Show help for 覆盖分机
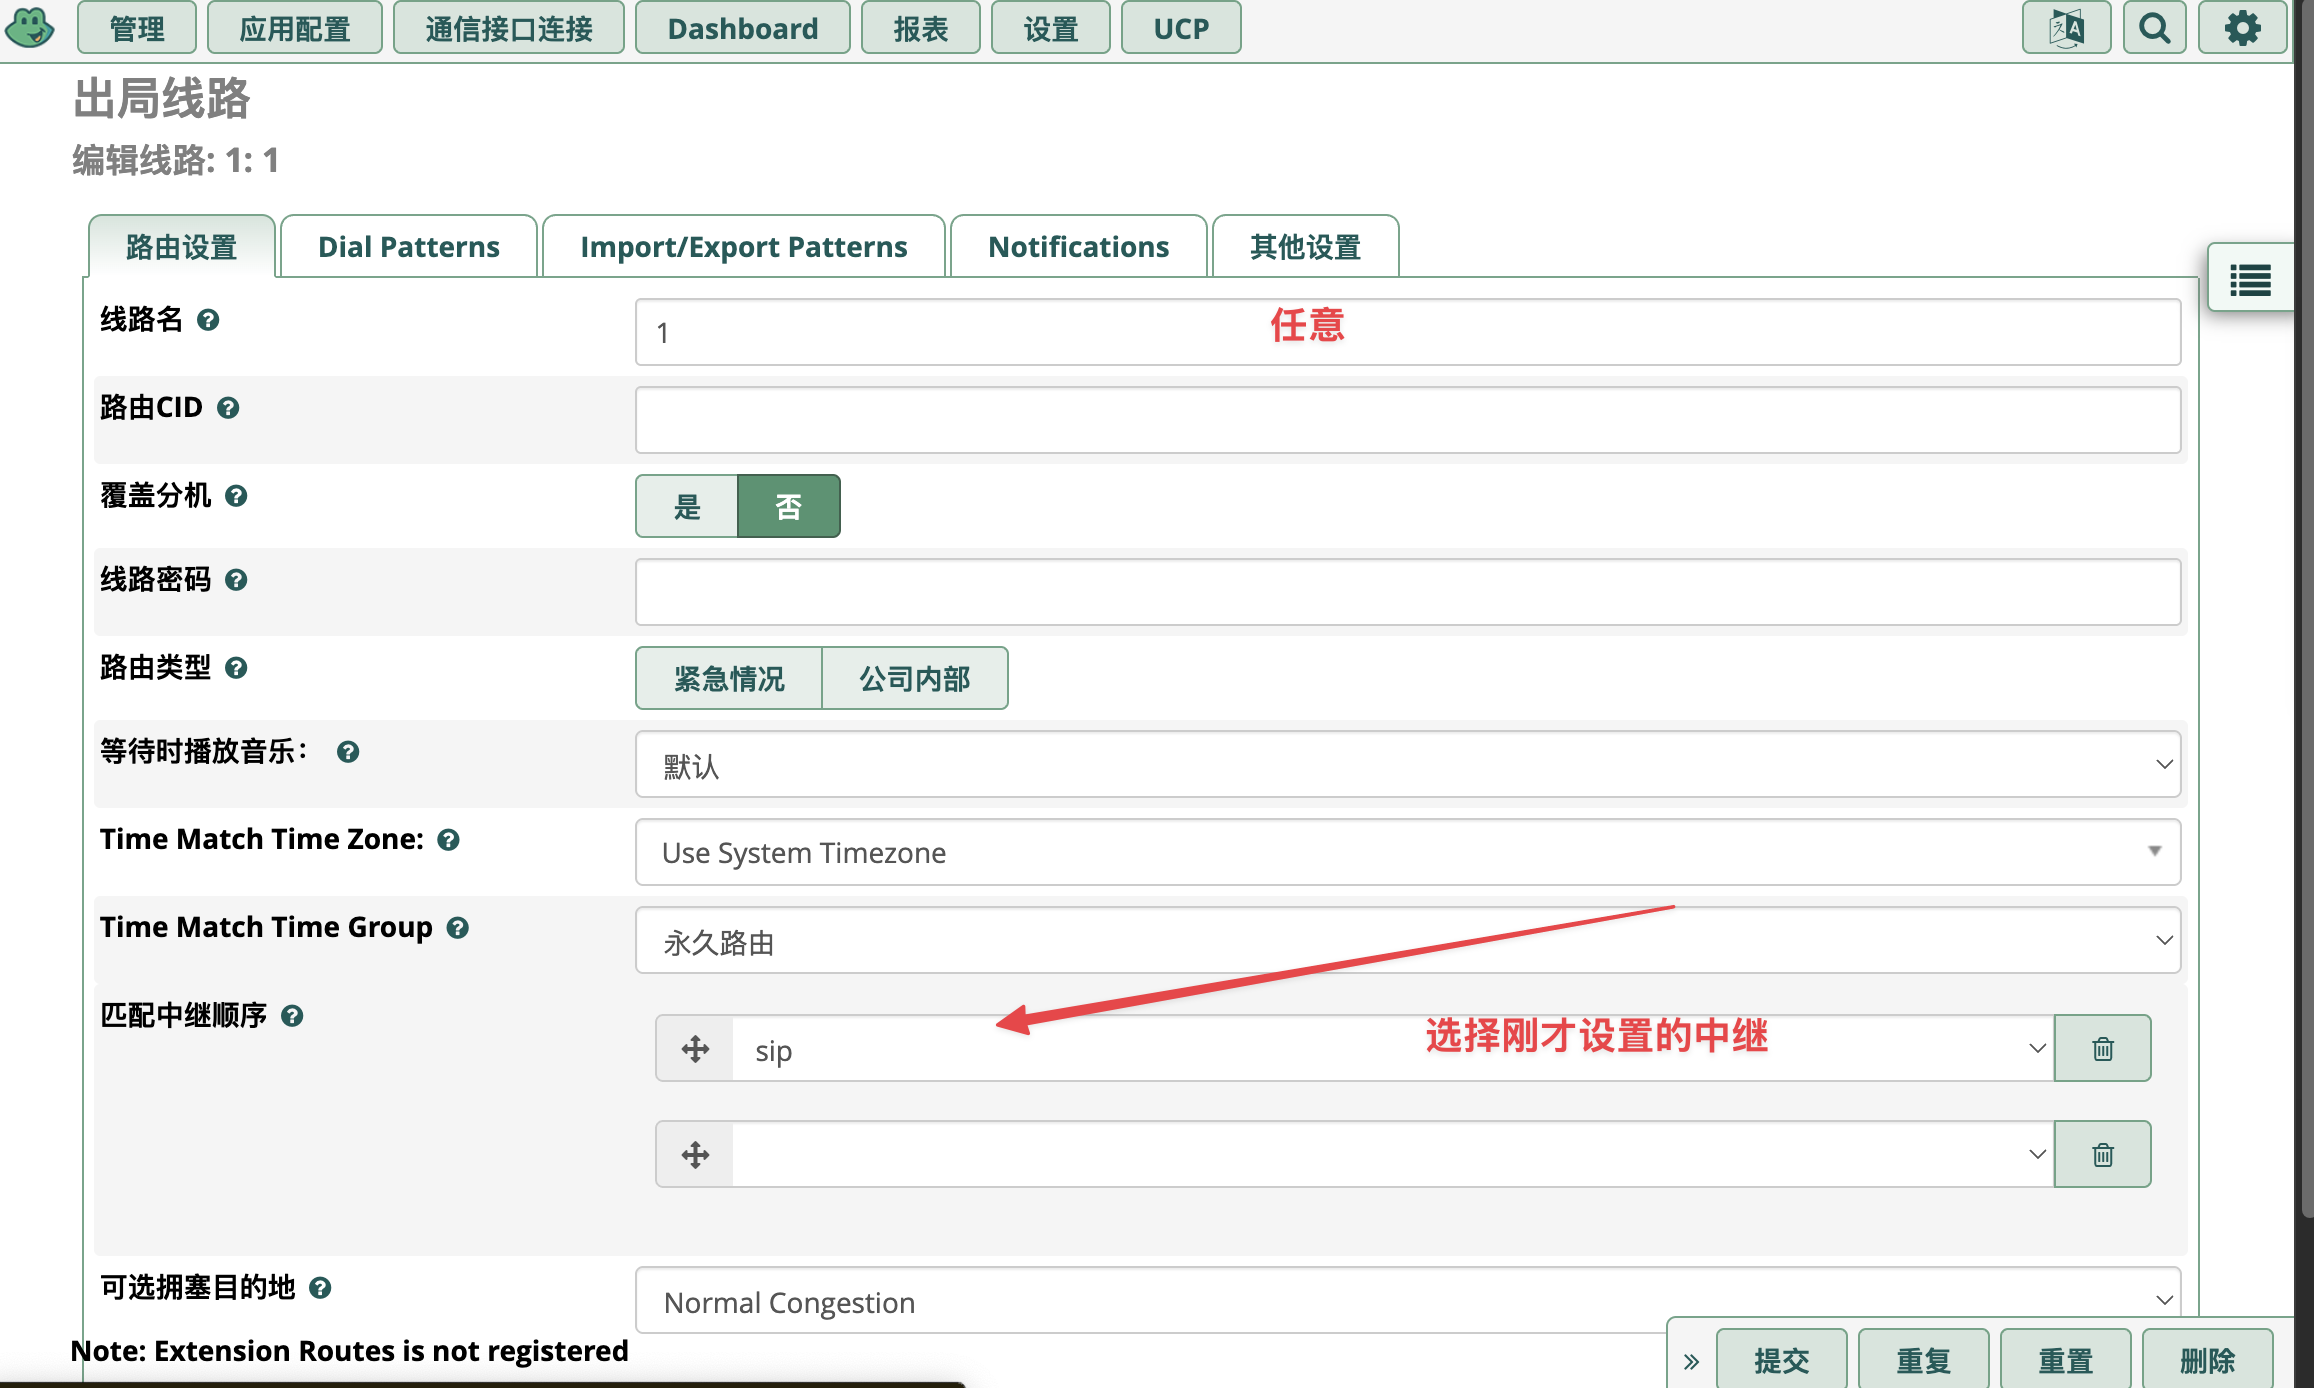Image resolution: width=2314 pixels, height=1388 pixels. pos(236,496)
